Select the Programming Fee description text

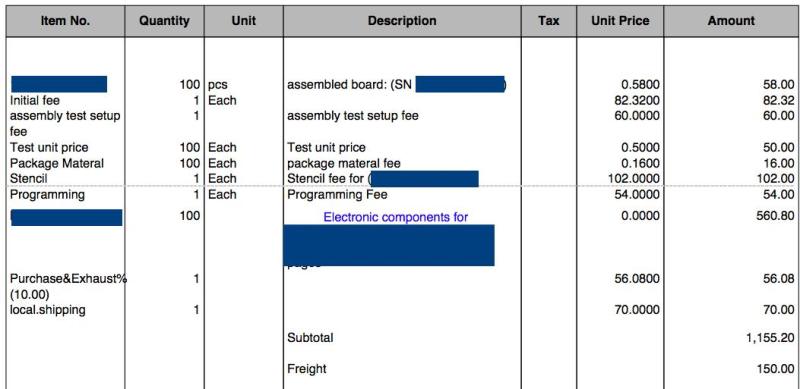tap(337, 194)
